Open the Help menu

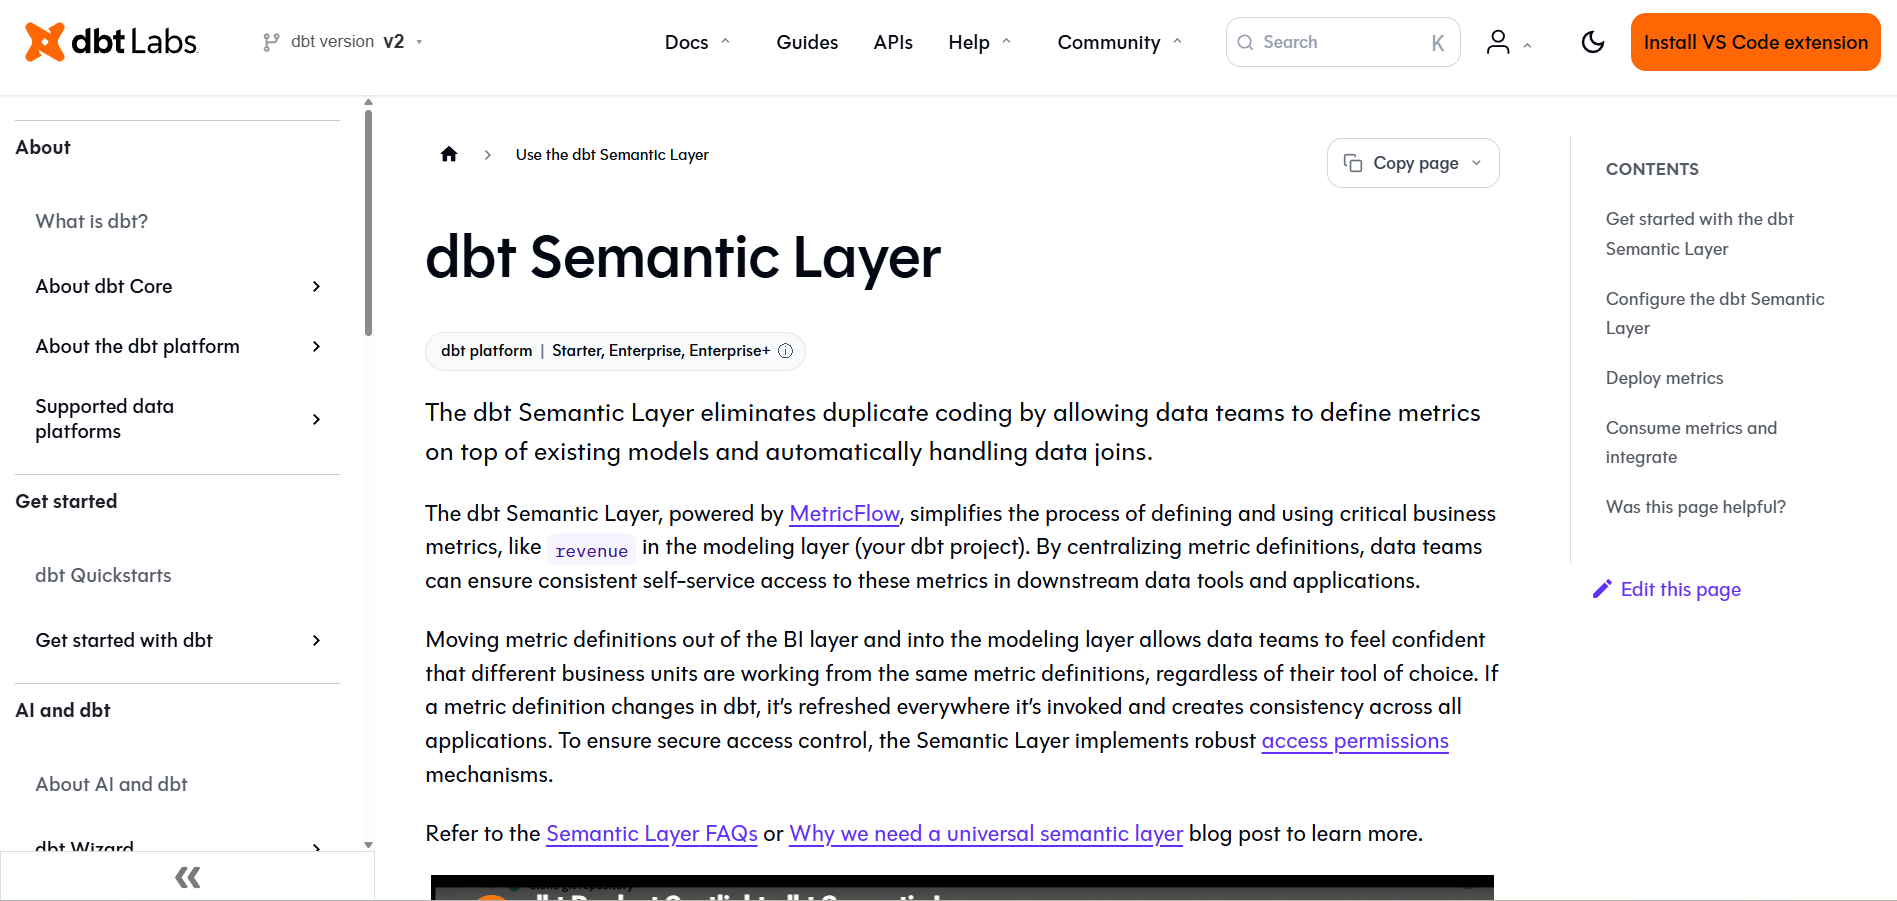pyautogui.click(x=979, y=42)
